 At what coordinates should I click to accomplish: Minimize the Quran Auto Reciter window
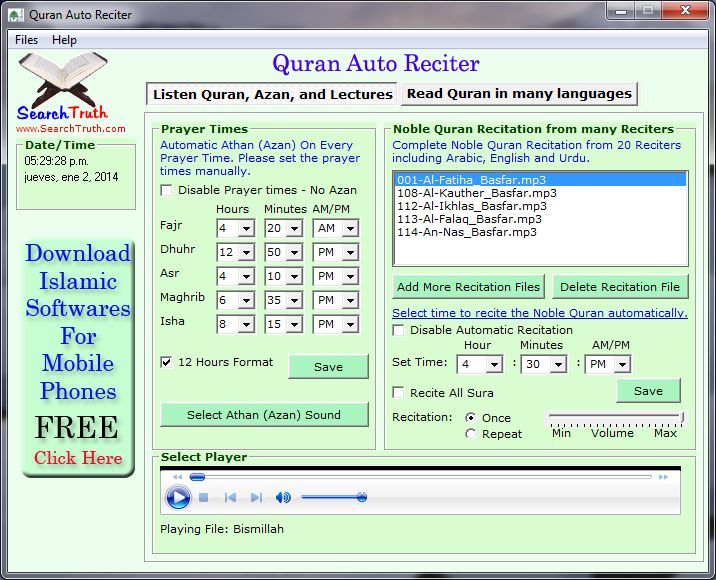(621, 11)
